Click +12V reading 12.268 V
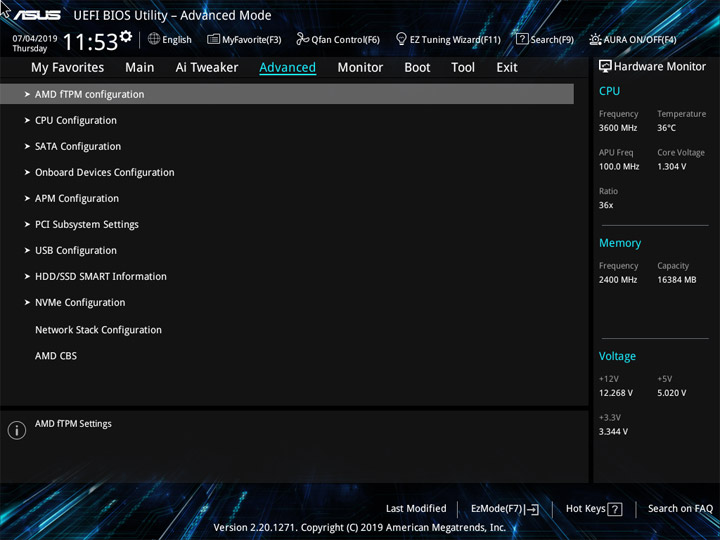 (x=616, y=393)
